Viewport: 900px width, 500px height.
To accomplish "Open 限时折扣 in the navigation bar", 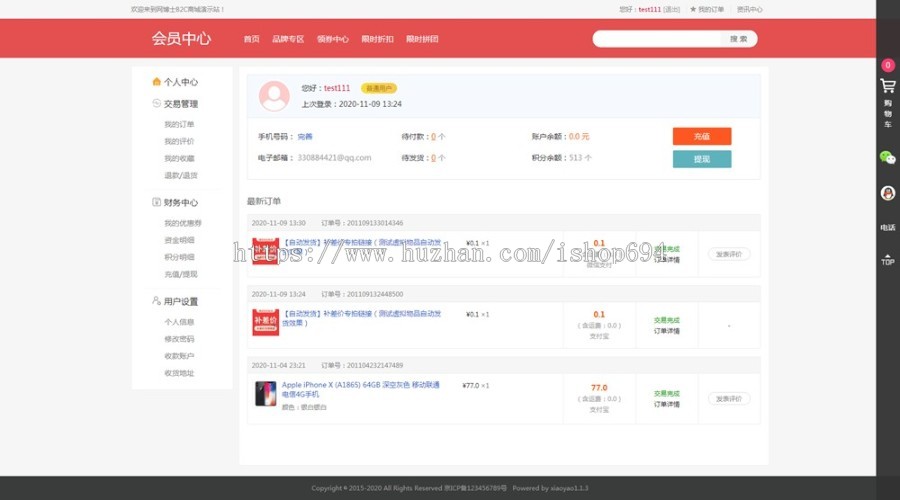I will point(377,39).
